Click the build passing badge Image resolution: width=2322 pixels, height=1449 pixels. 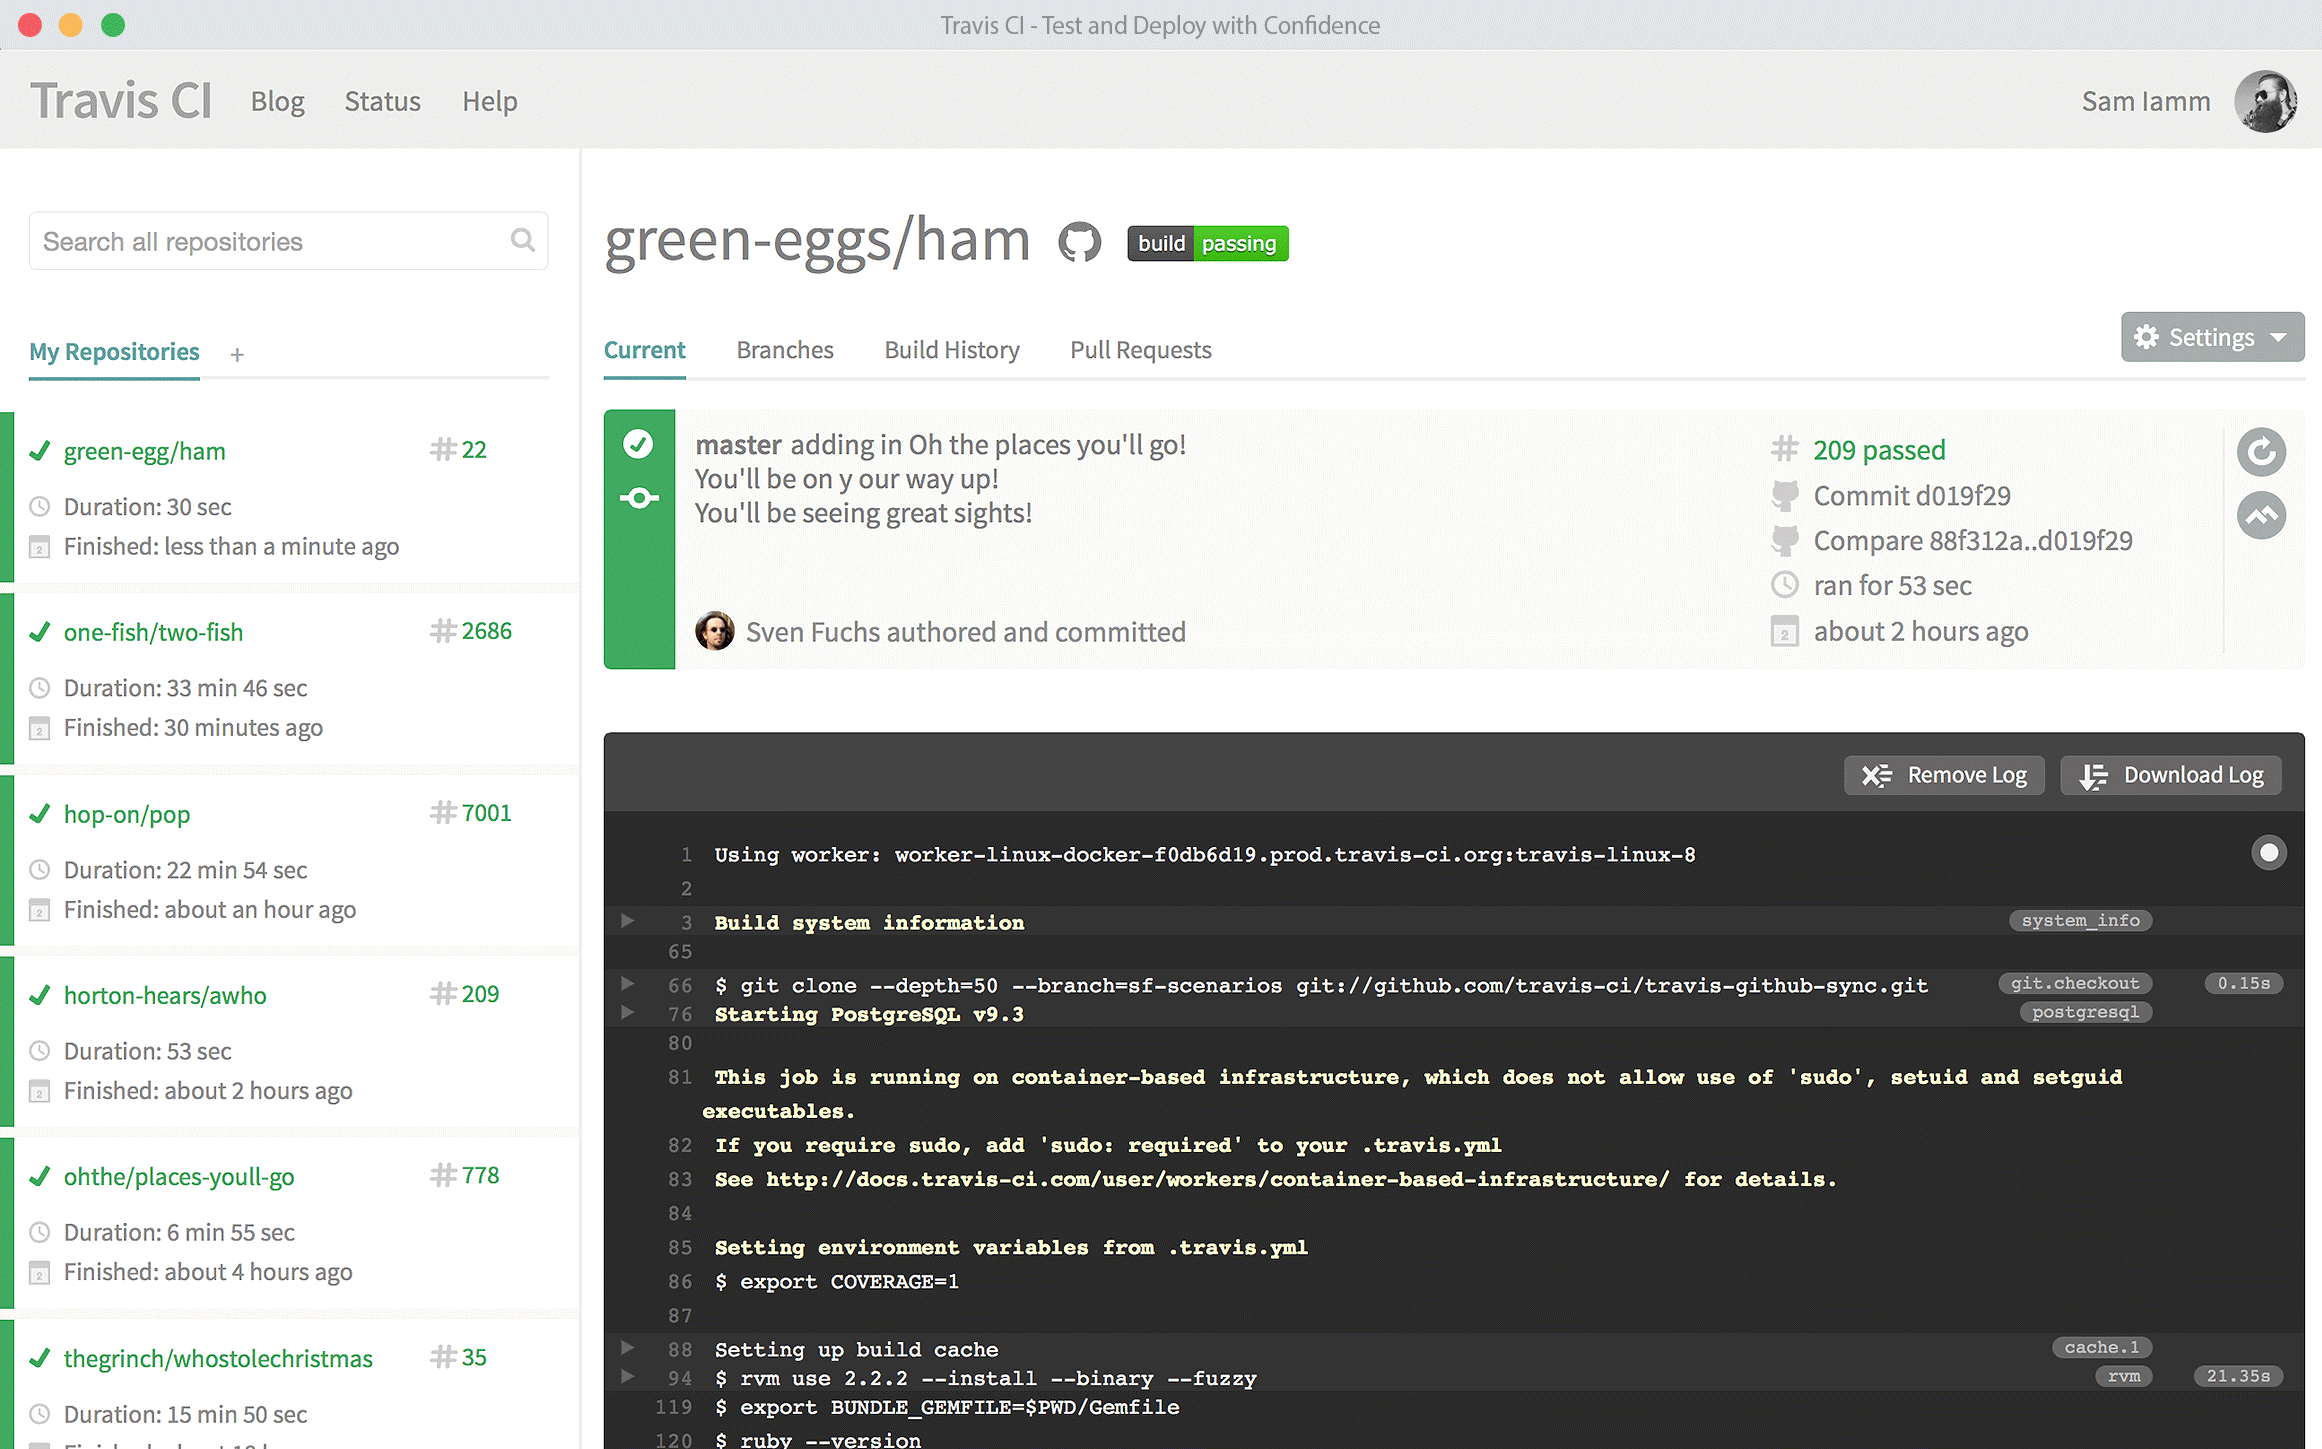1207,243
